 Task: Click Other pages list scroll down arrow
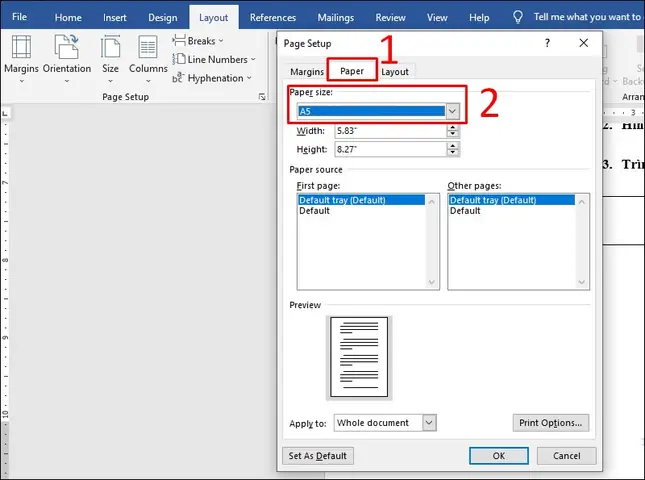(582, 282)
